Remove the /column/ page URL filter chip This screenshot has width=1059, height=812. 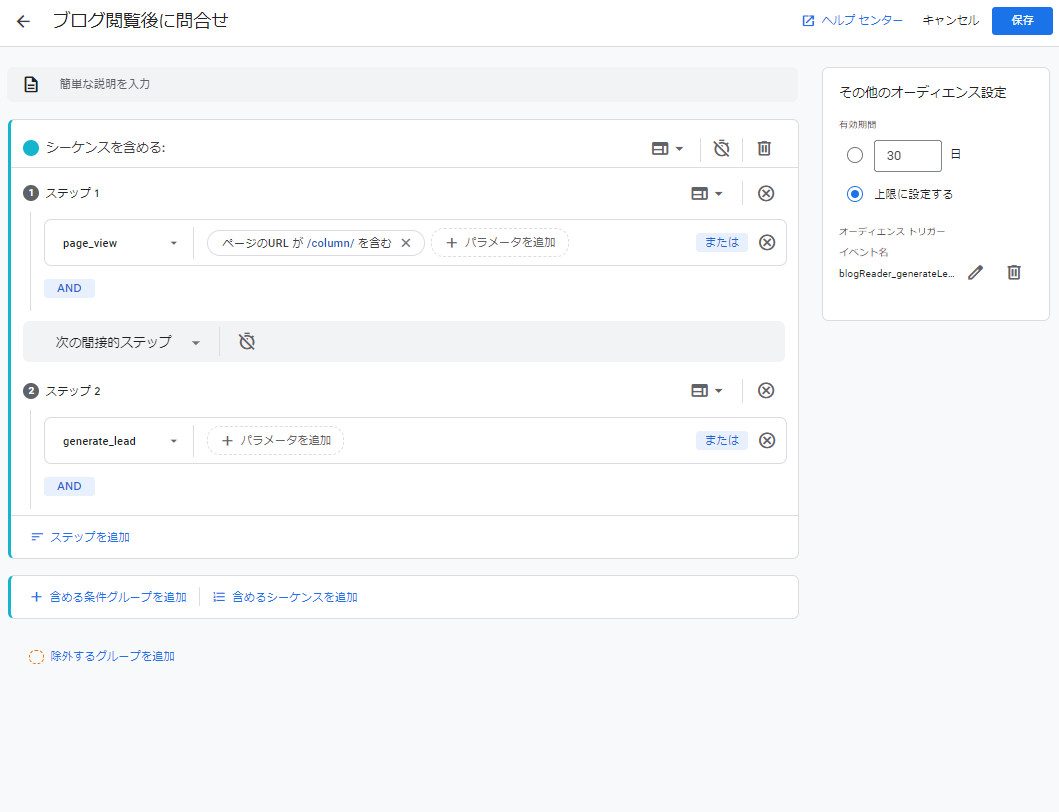tap(406, 243)
